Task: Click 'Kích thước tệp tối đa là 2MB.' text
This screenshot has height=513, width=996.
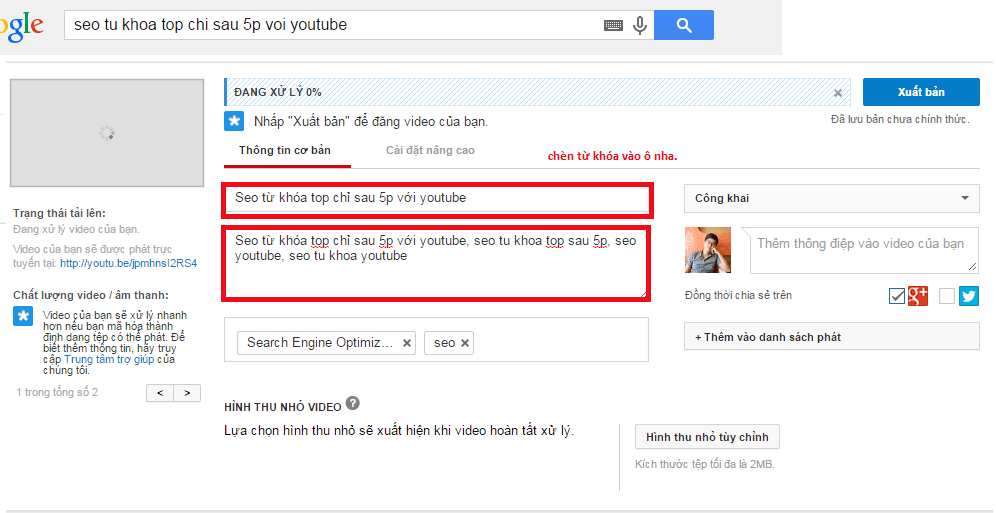Action: 705,464
